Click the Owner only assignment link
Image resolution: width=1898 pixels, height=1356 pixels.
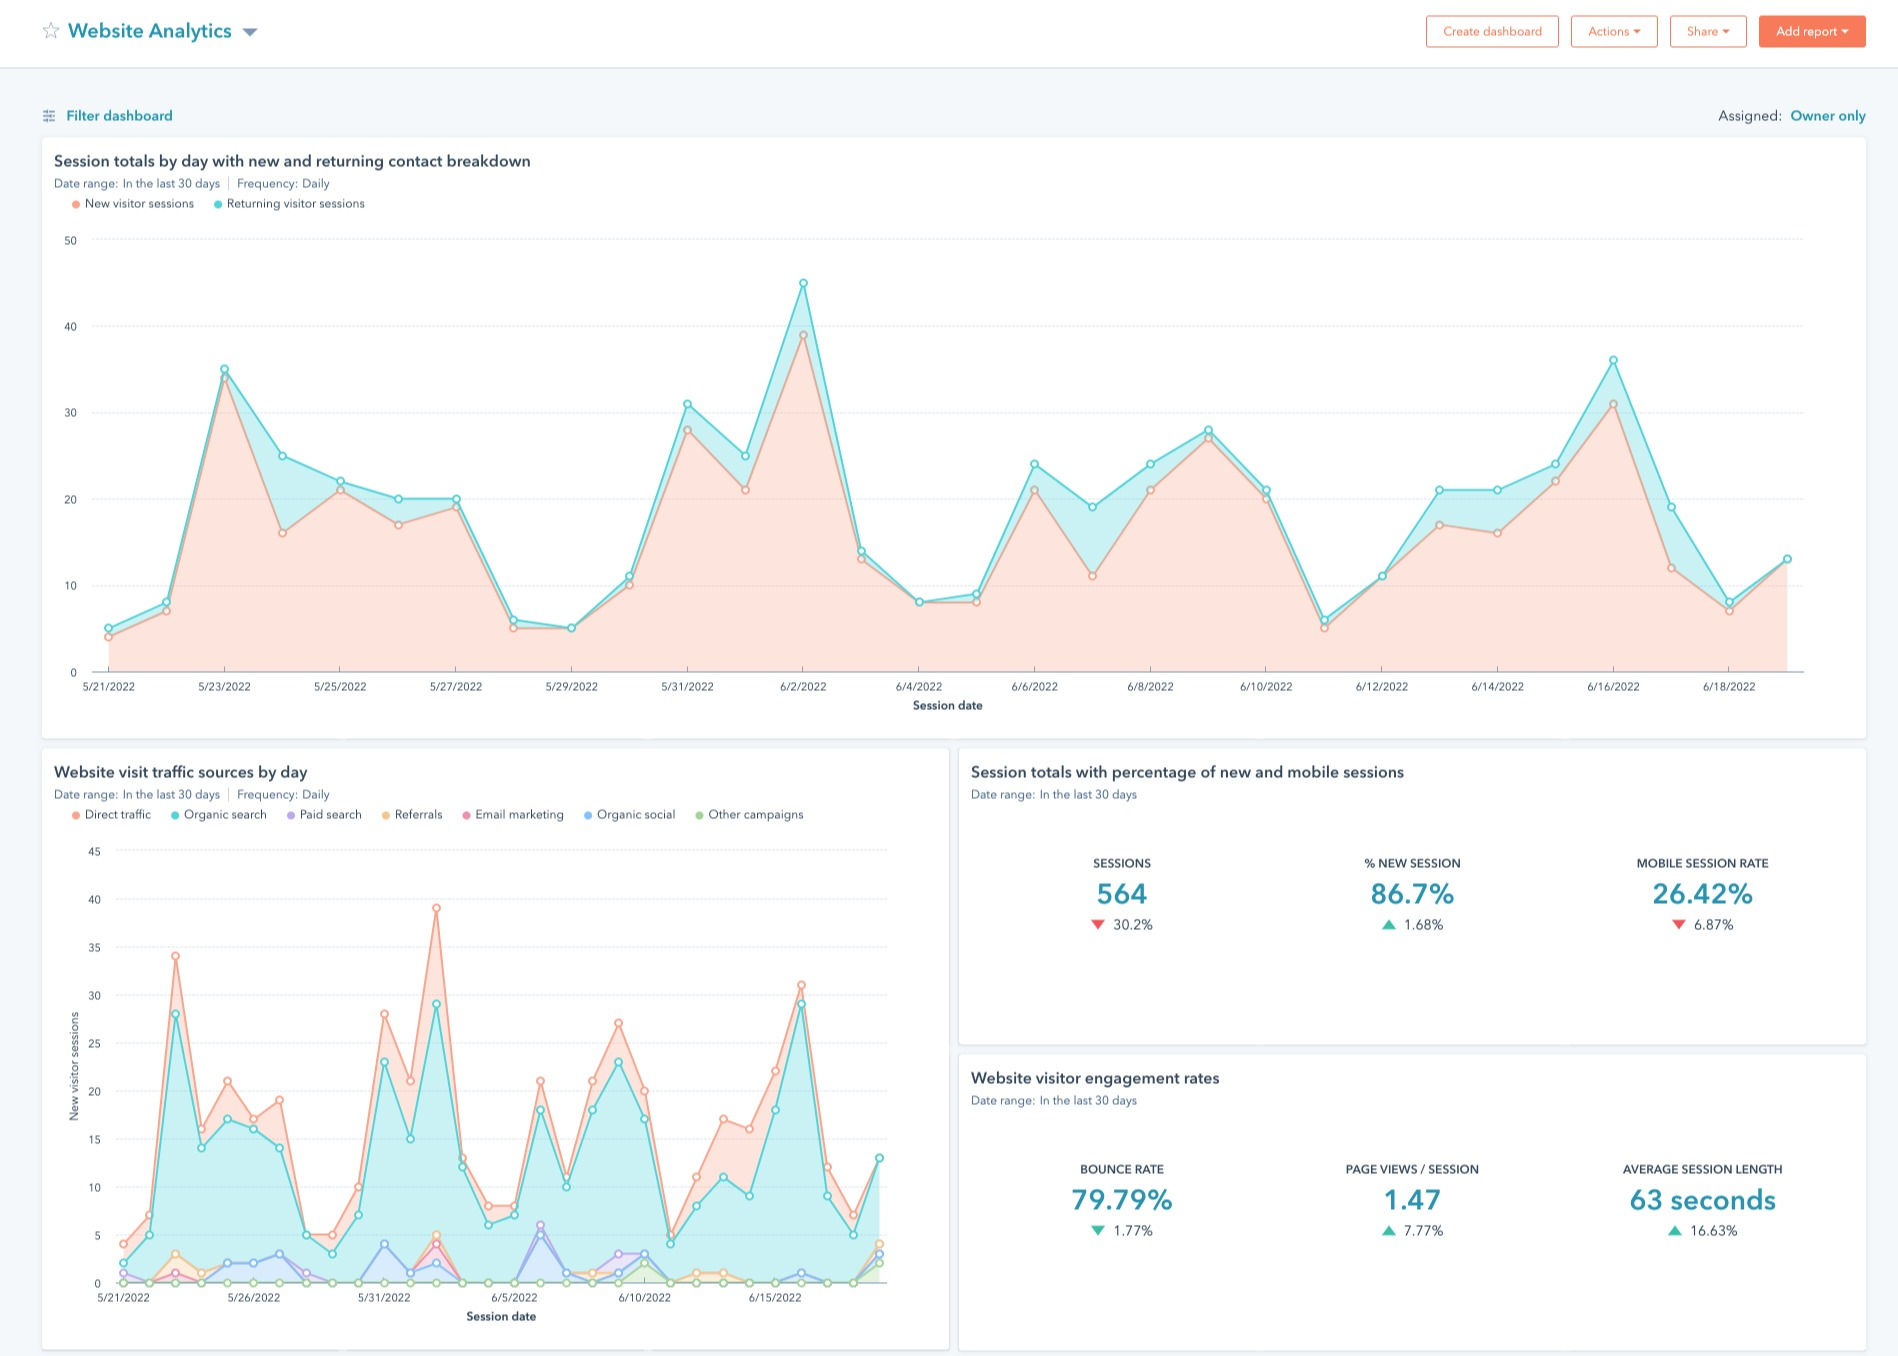(x=1827, y=116)
